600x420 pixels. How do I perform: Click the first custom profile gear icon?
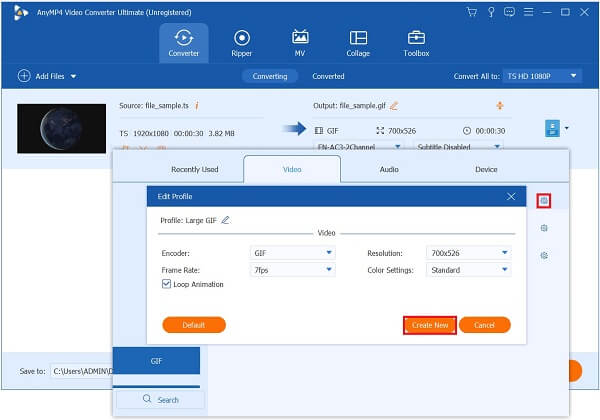pyautogui.click(x=544, y=200)
